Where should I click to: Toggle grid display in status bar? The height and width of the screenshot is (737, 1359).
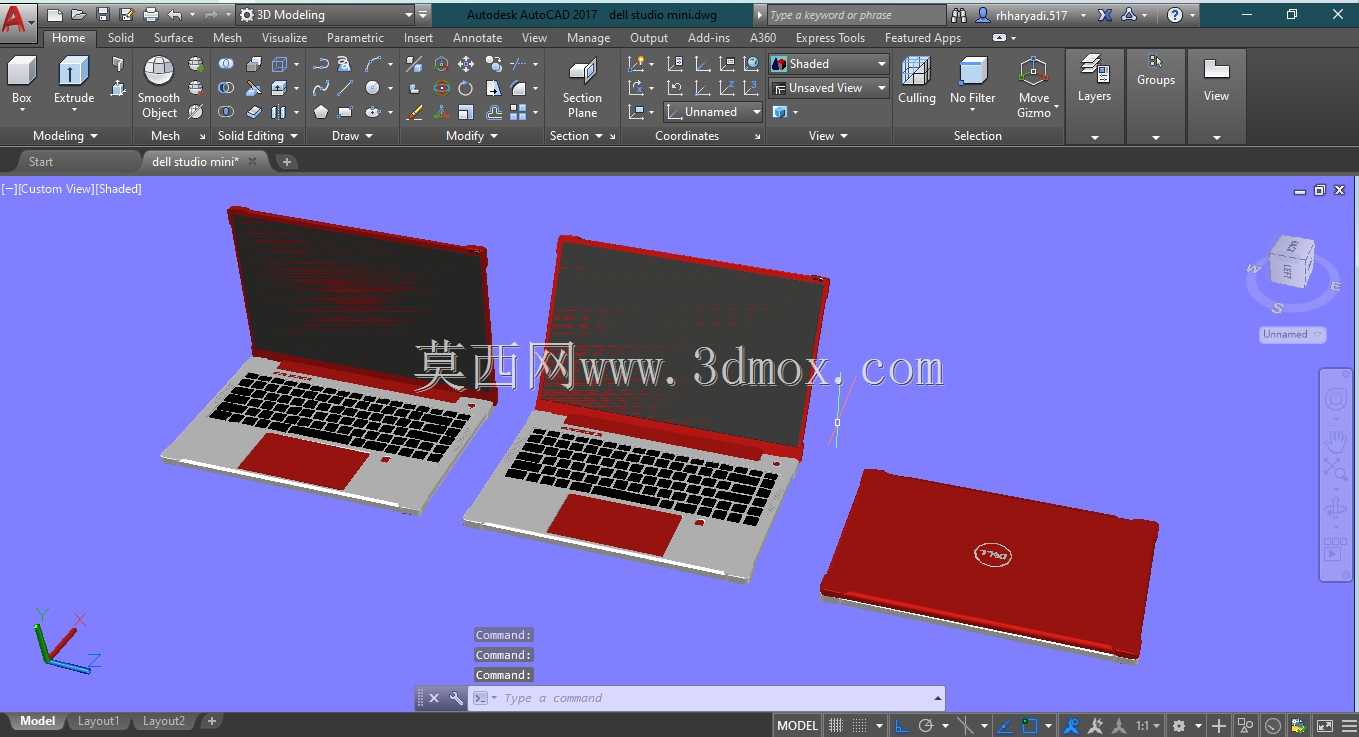(836, 726)
